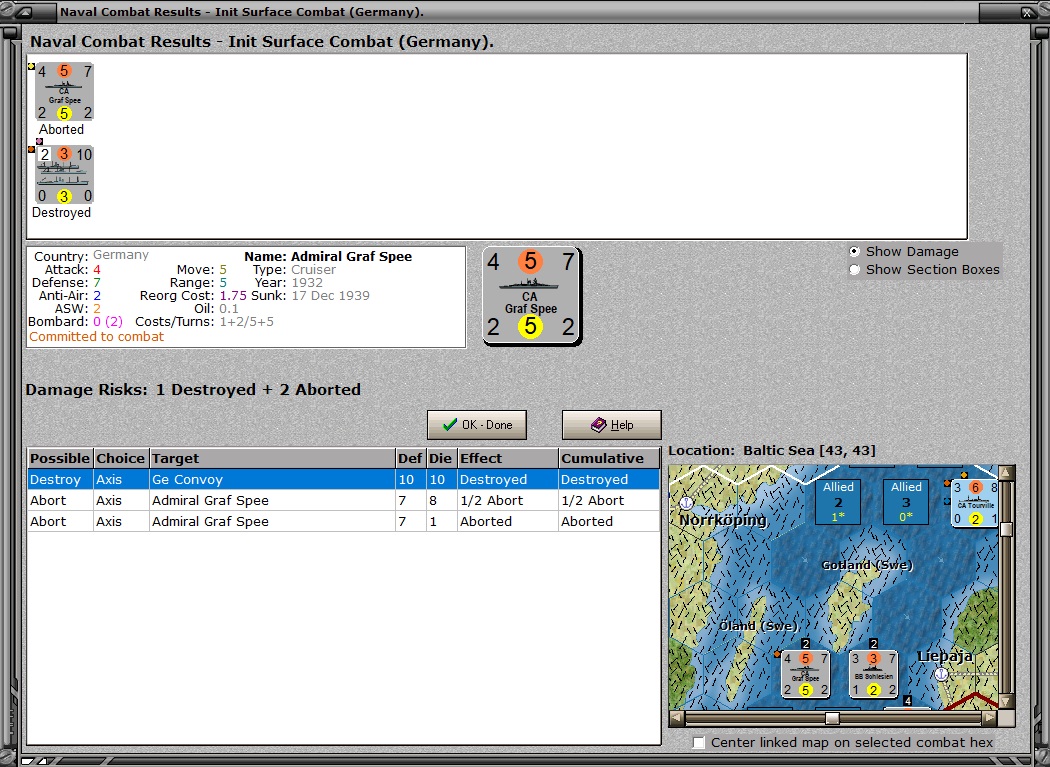Click the Target column header

coord(272,459)
